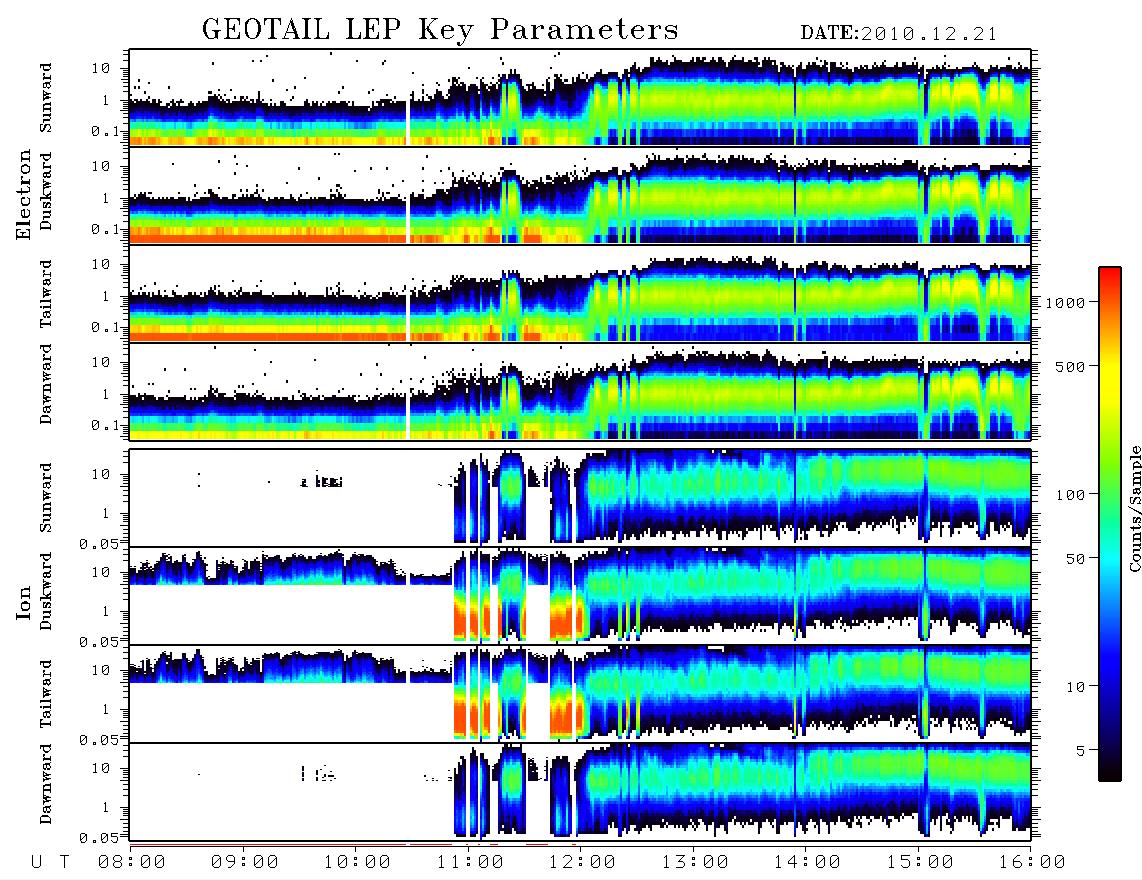Viewport: 1142px width, 880px height.
Task: Pick the black bottom of the color bar
Action: (1110, 772)
